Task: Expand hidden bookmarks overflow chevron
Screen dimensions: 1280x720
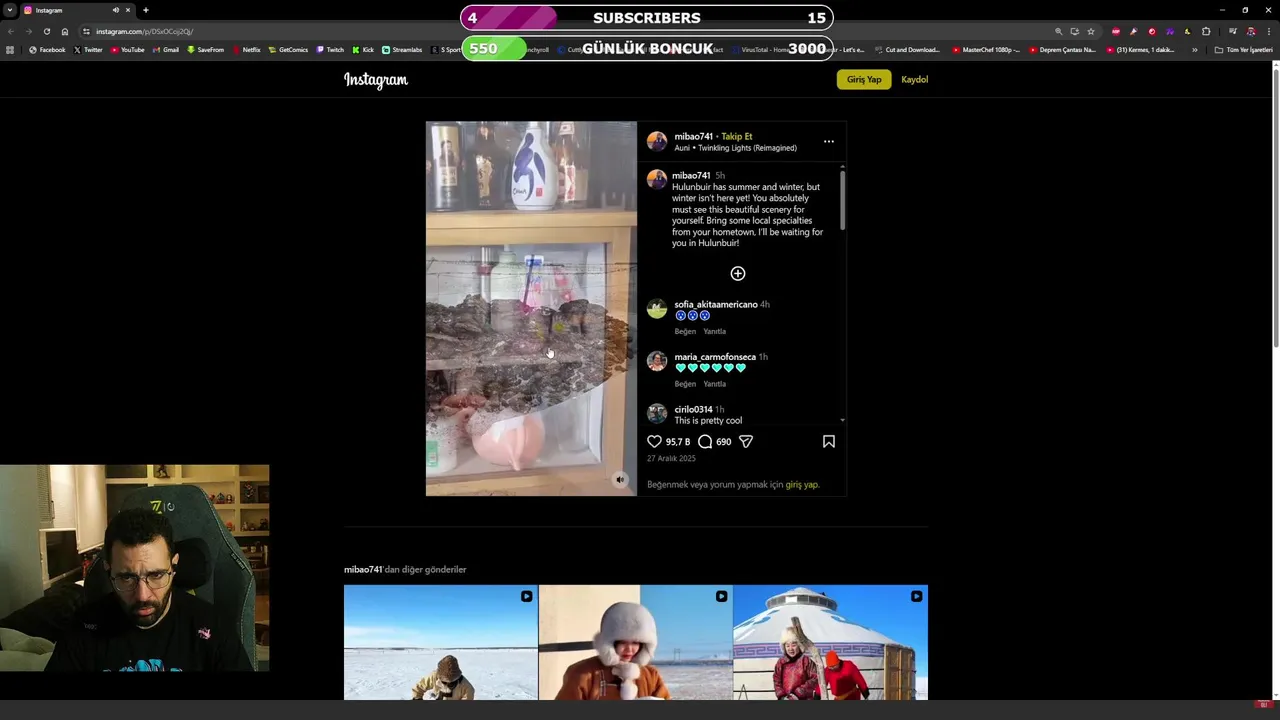Action: tap(1194, 49)
